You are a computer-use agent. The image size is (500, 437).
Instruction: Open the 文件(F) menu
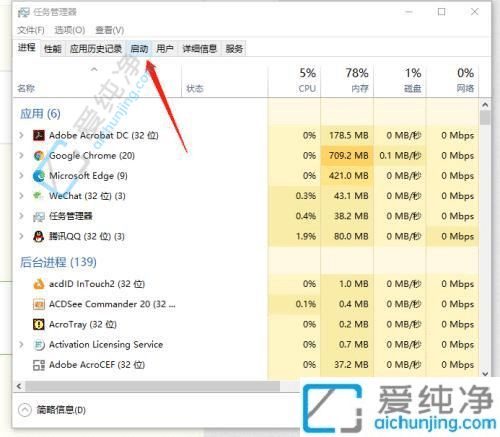[31, 30]
